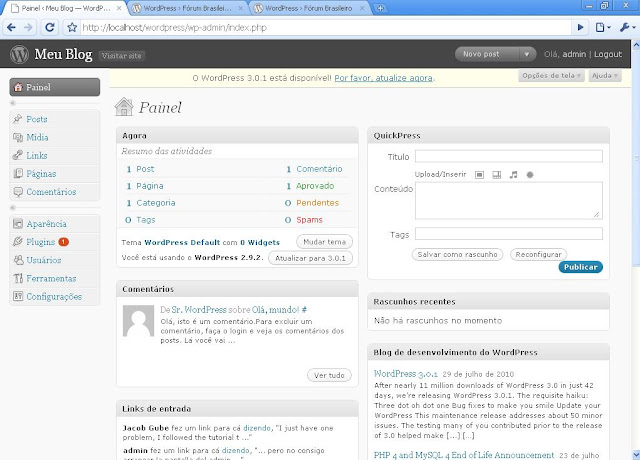Click the browser back arrow
Image resolution: width=640 pixels, height=460 pixels.
(x=11, y=27)
